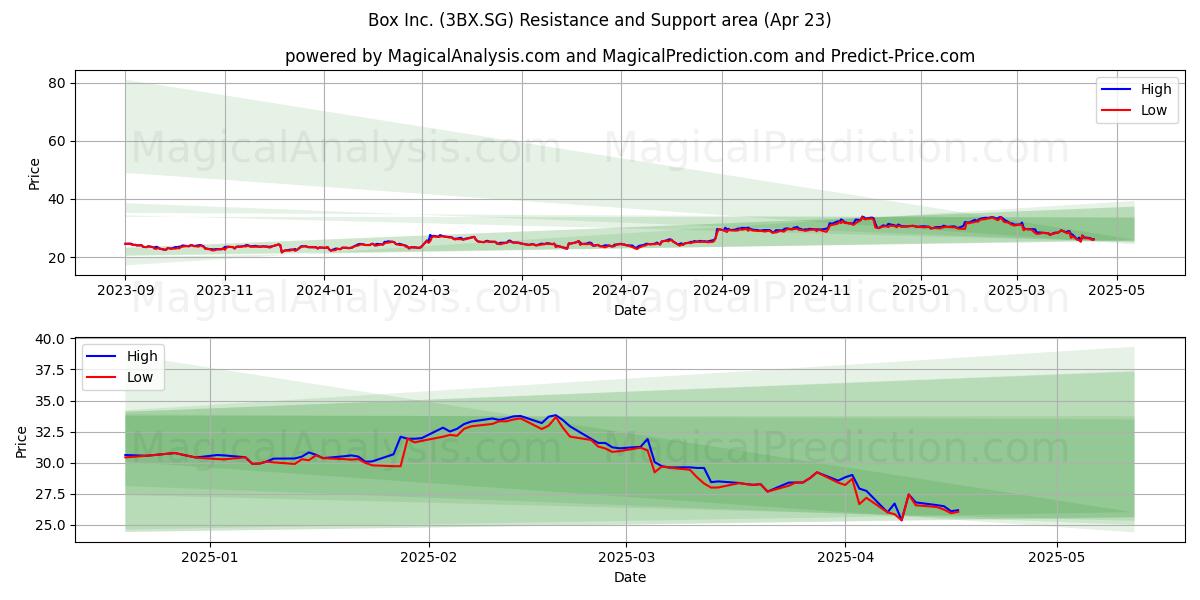Click the '2025-03' tick label on the bottom chart
This screenshot has width=1200, height=600.
(x=627, y=557)
